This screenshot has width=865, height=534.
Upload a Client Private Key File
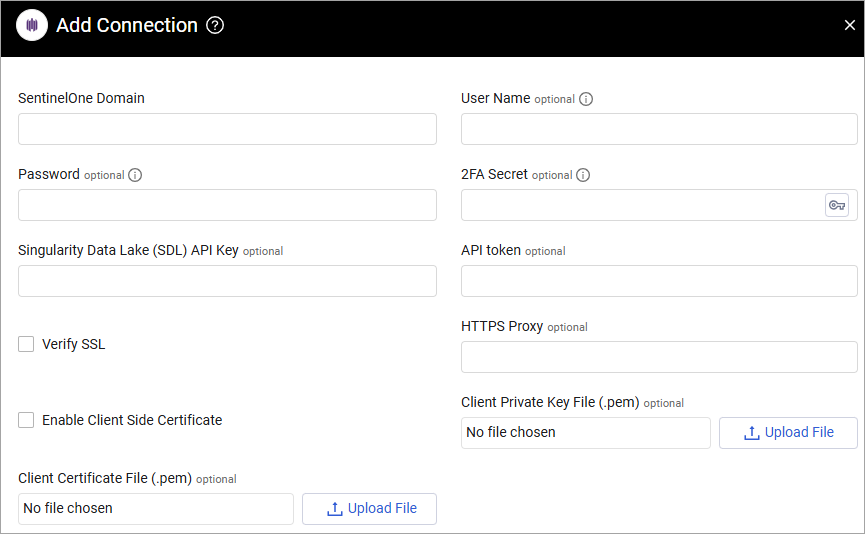point(788,433)
